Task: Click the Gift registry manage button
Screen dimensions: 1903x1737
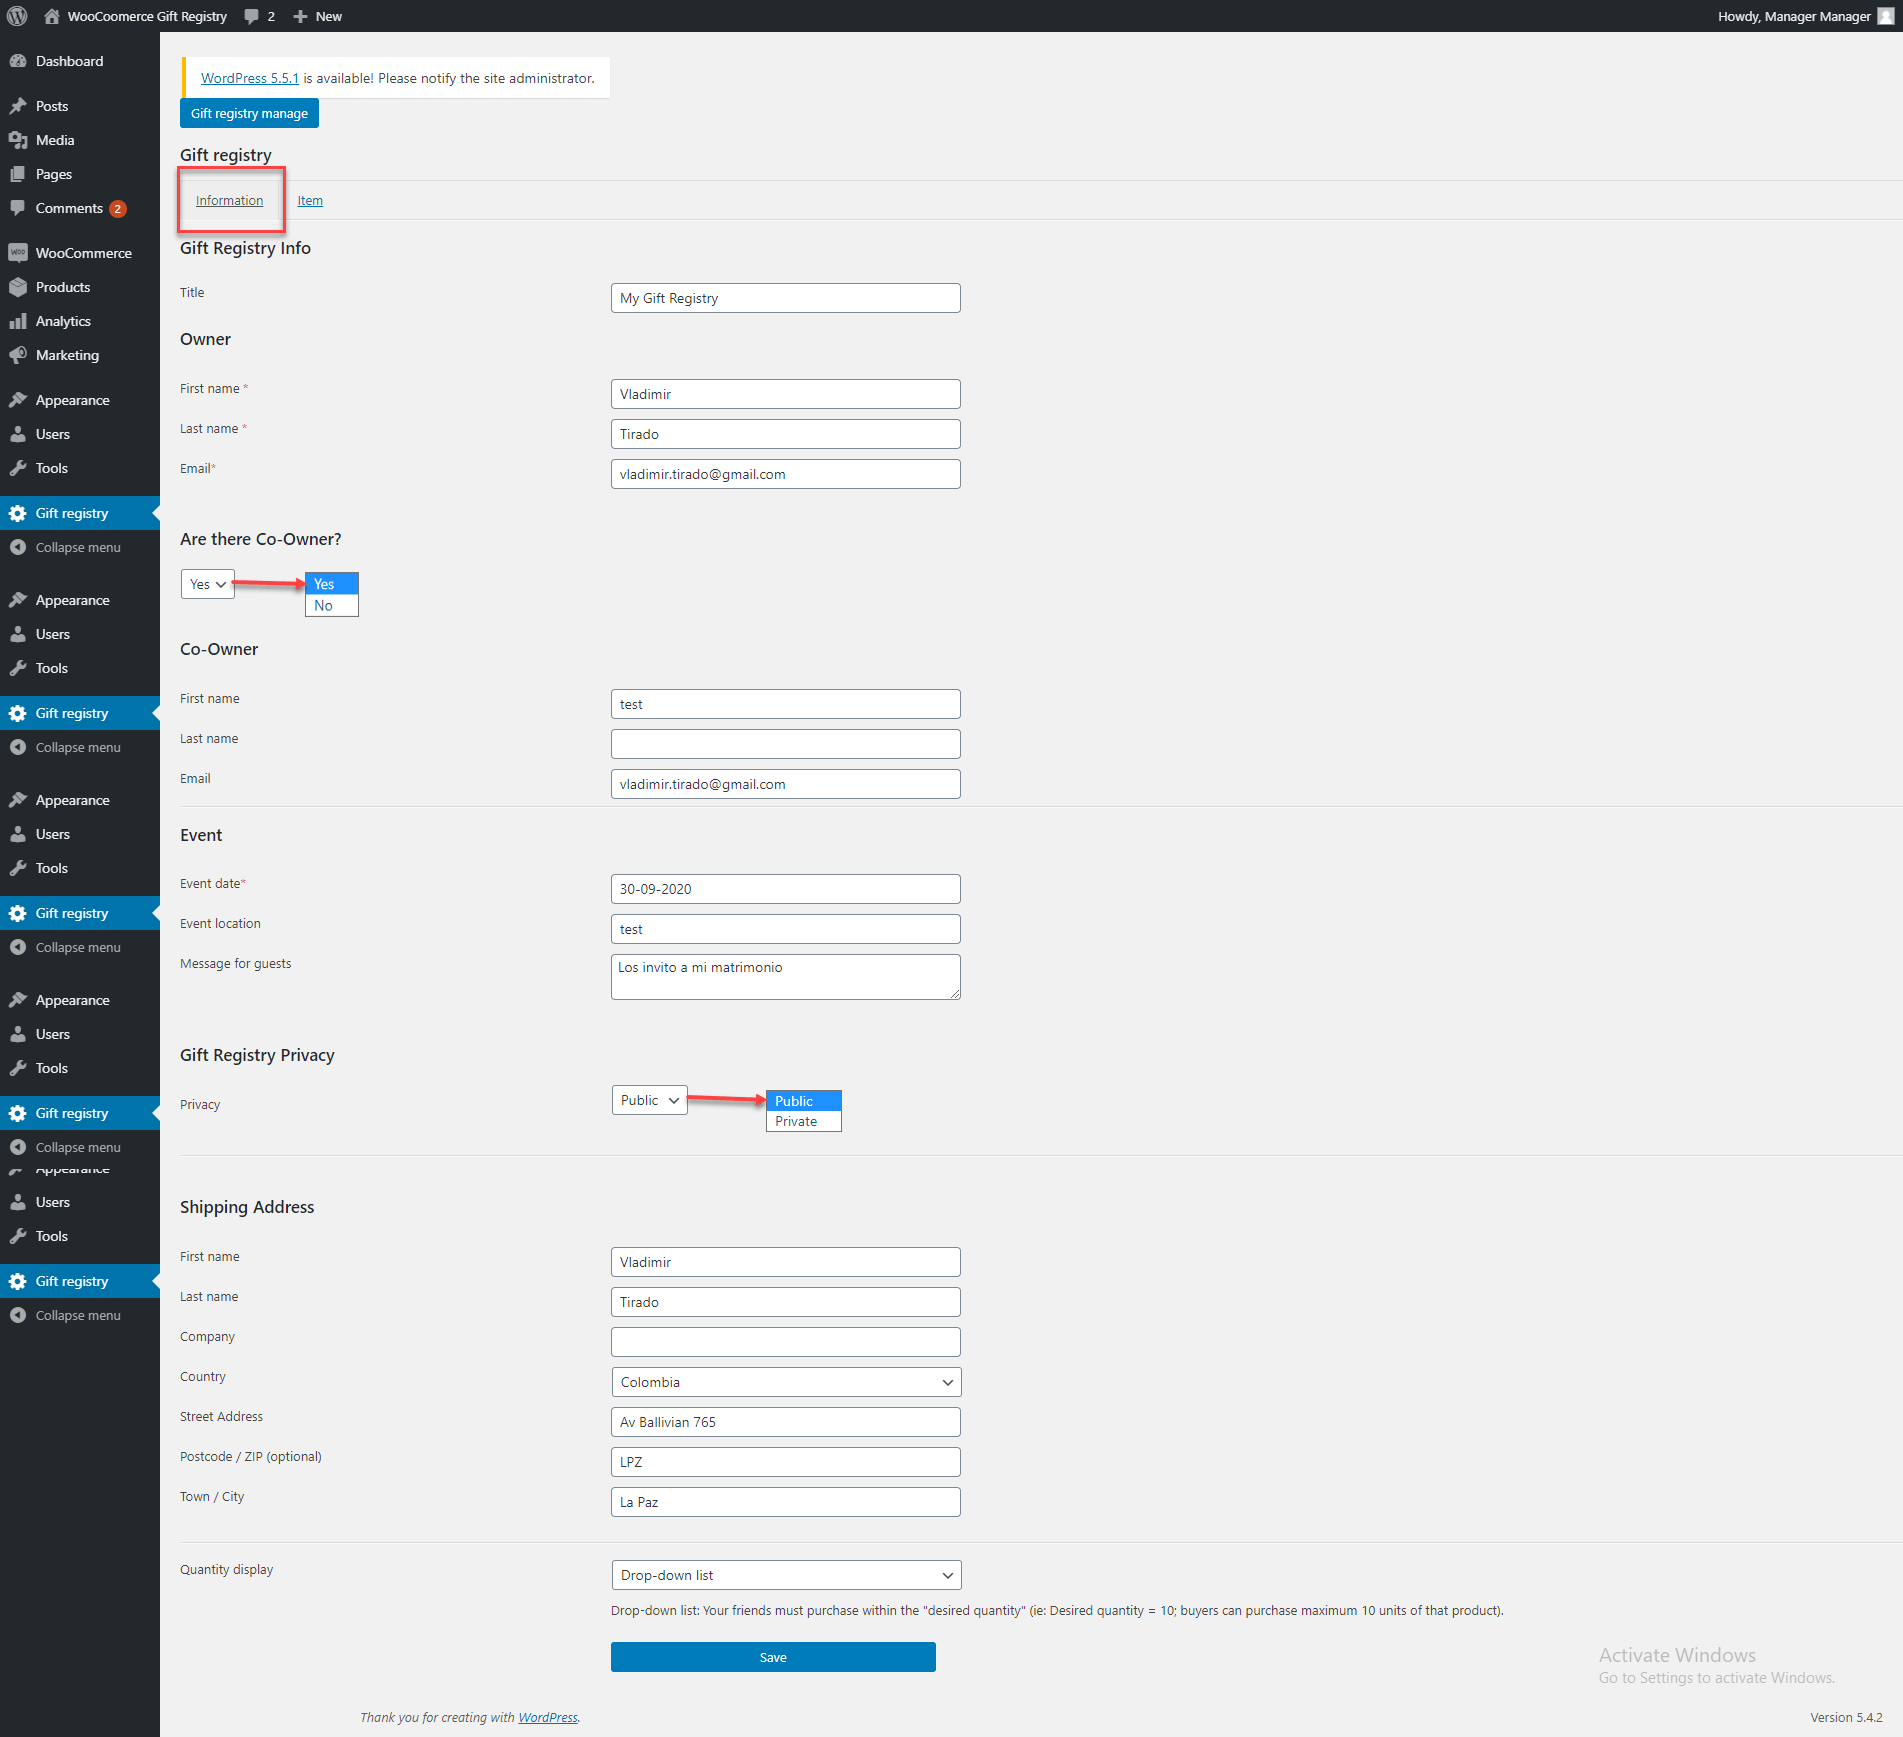Action: click(249, 113)
